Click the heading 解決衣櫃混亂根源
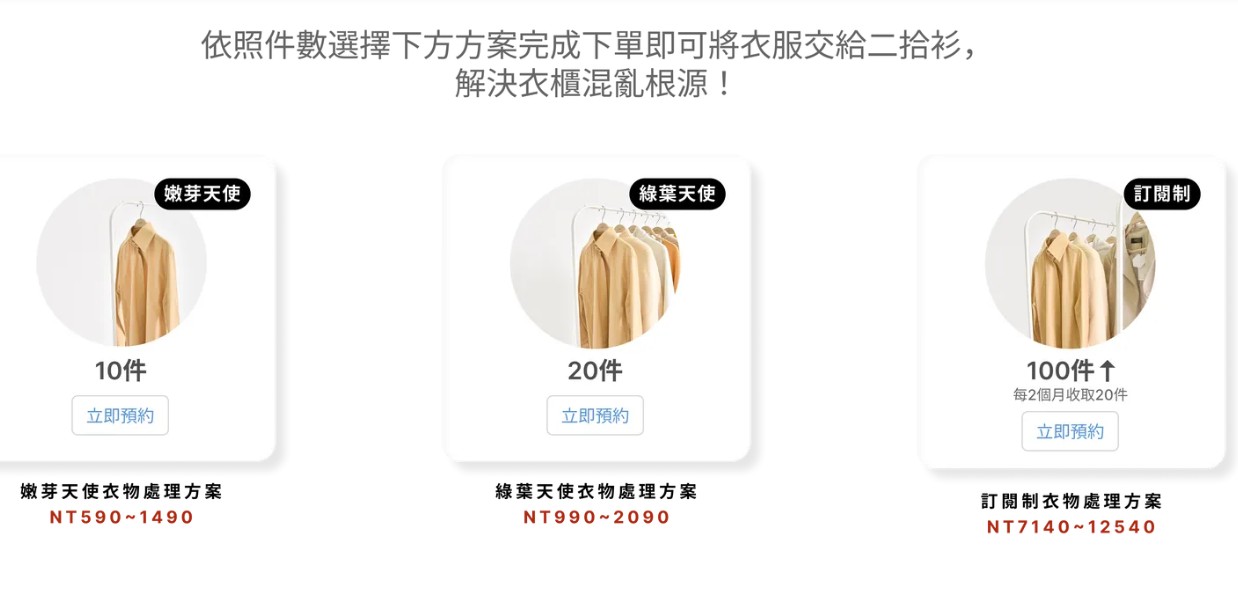The width and height of the screenshot is (1238, 612). click(x=594, y=84)
